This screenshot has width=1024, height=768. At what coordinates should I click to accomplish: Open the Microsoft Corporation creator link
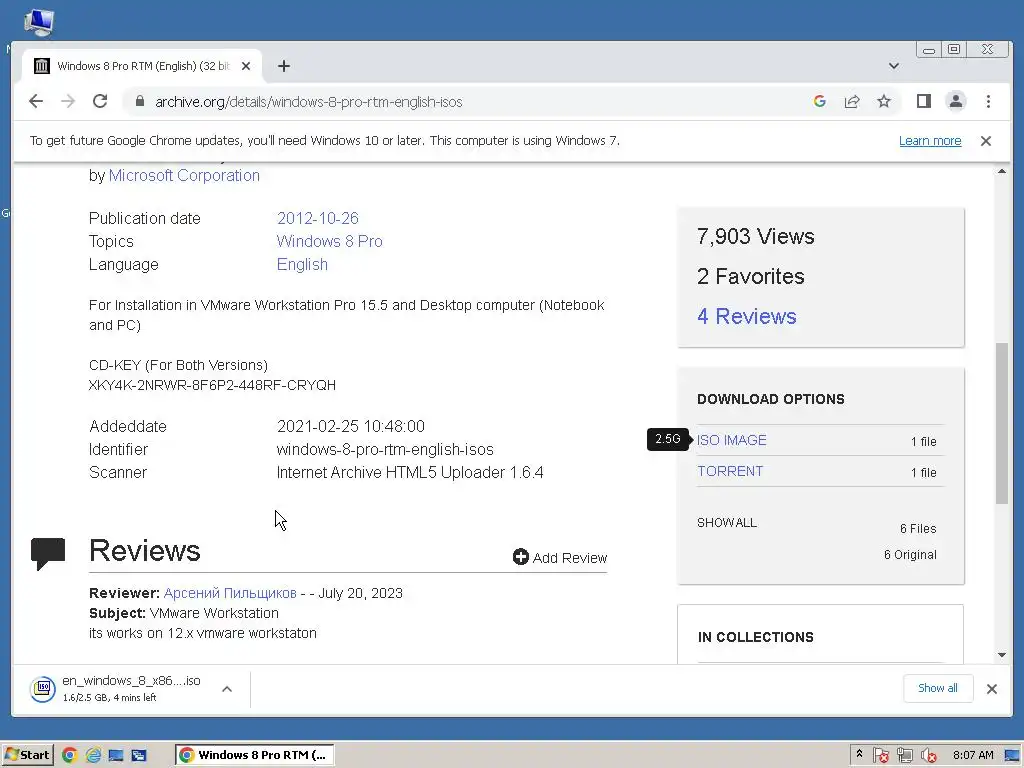(x=184, y=175)
